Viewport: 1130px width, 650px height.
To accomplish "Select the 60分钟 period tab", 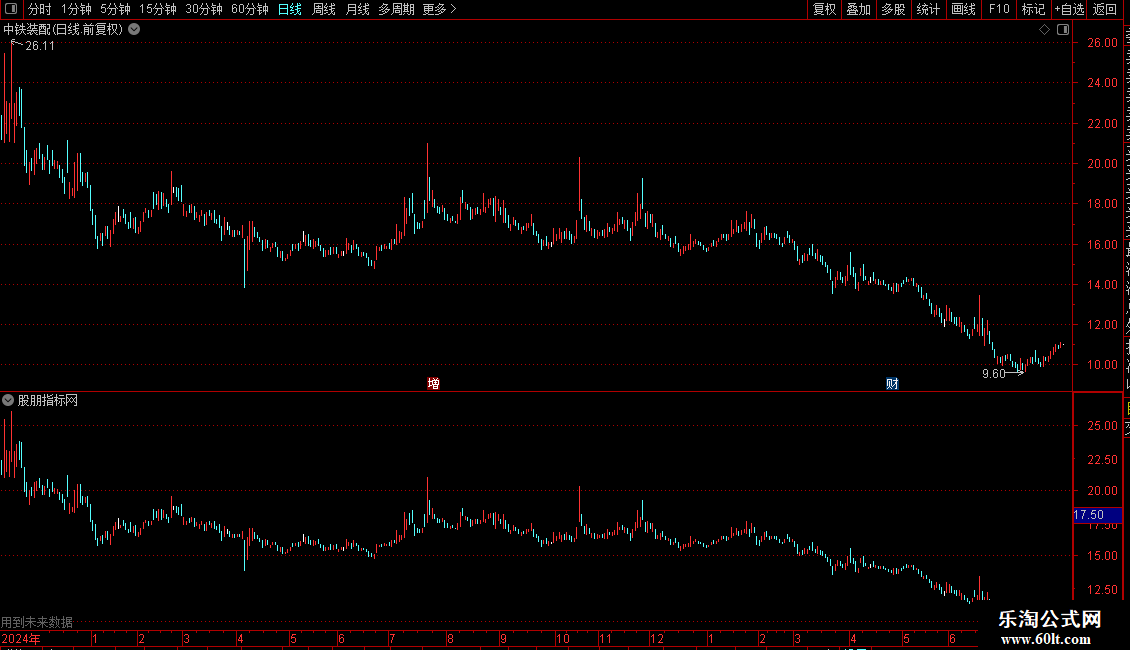I will coord(249,9).
